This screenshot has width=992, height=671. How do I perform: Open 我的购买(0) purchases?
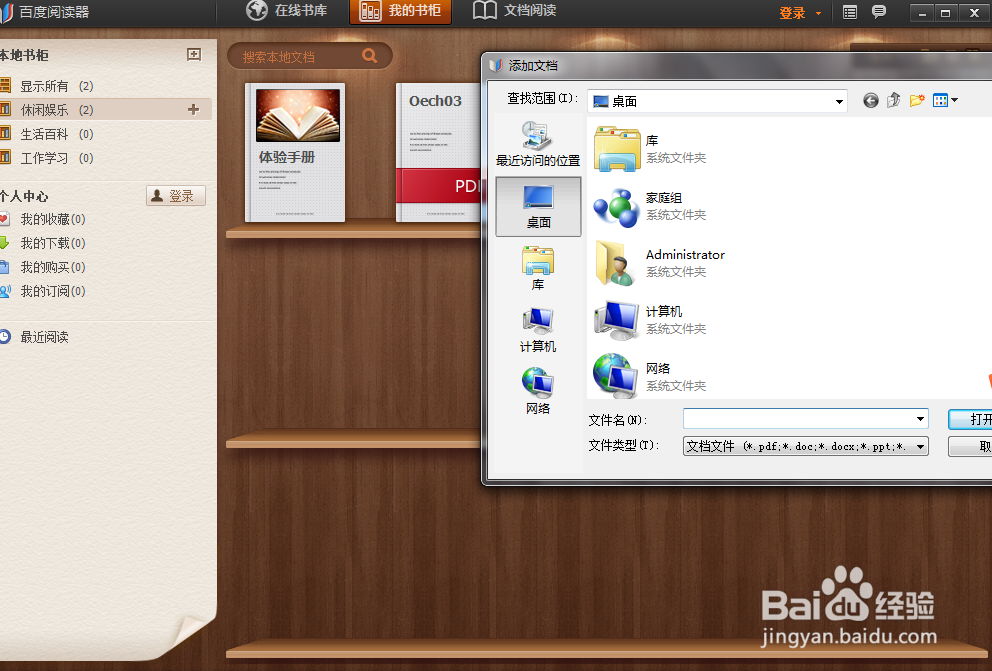(53, 268)
